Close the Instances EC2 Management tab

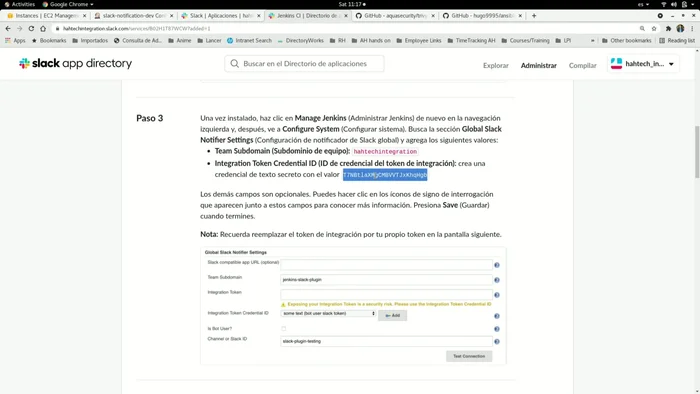click(84, 16)
